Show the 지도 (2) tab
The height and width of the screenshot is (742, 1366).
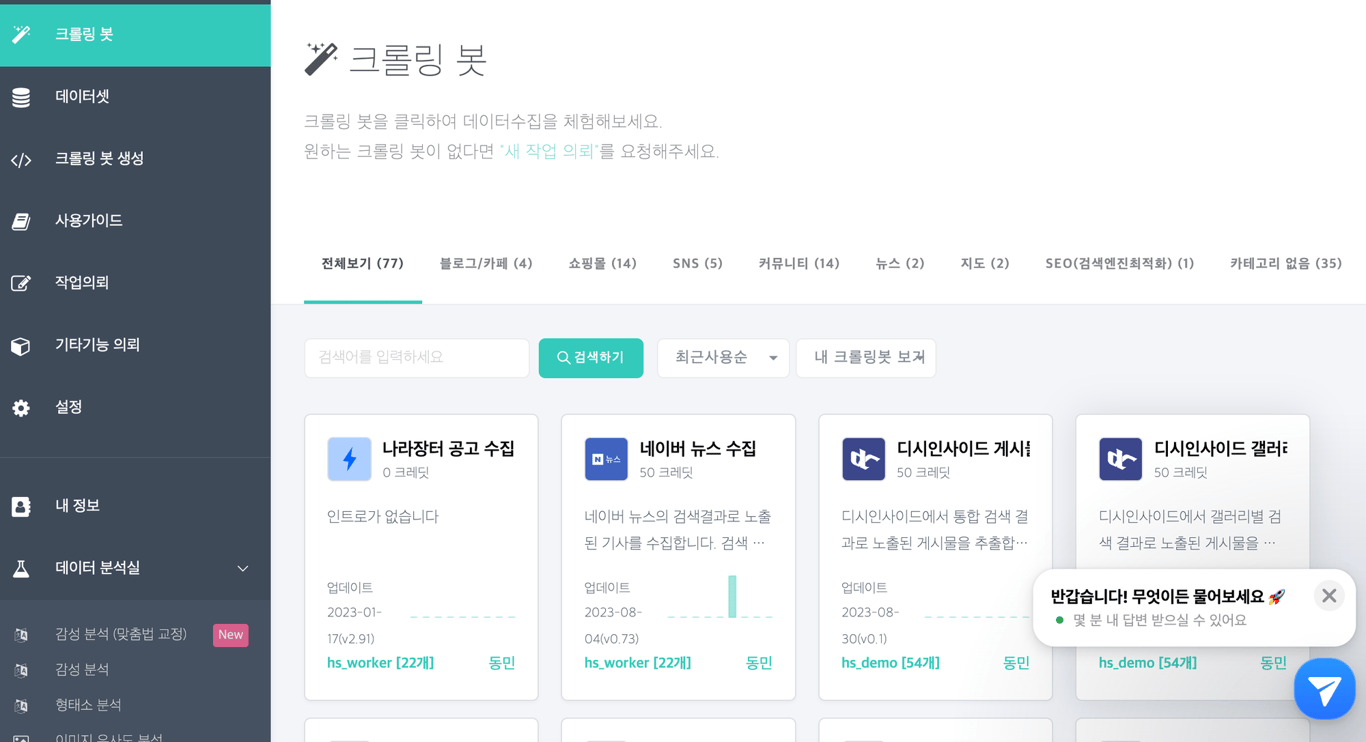coord(985,264)
